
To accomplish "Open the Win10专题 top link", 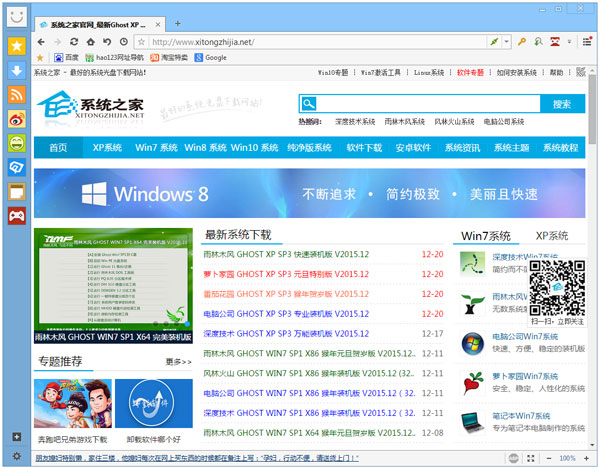I will pos(333,73).
